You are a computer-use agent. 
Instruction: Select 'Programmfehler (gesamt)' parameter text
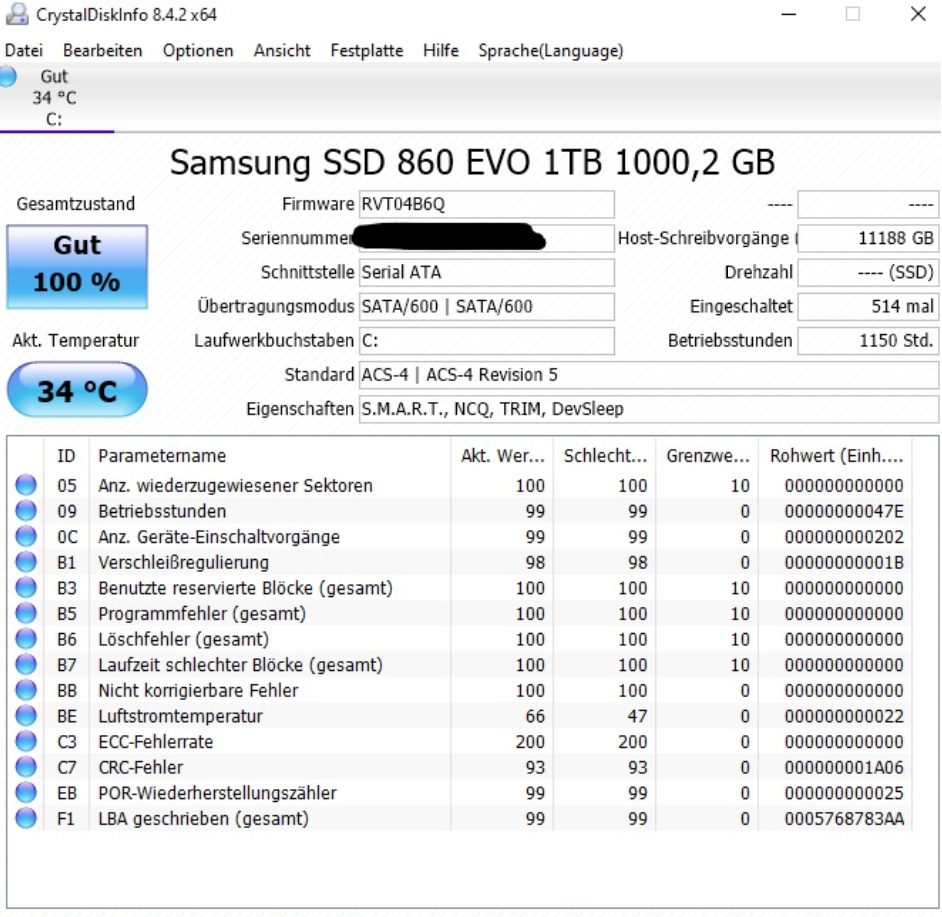(x=202, y=614)
